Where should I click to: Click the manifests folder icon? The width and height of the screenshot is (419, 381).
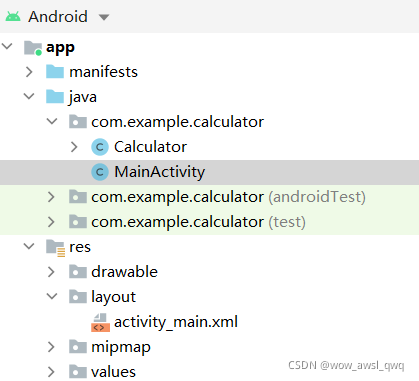[x=55, y=72]
